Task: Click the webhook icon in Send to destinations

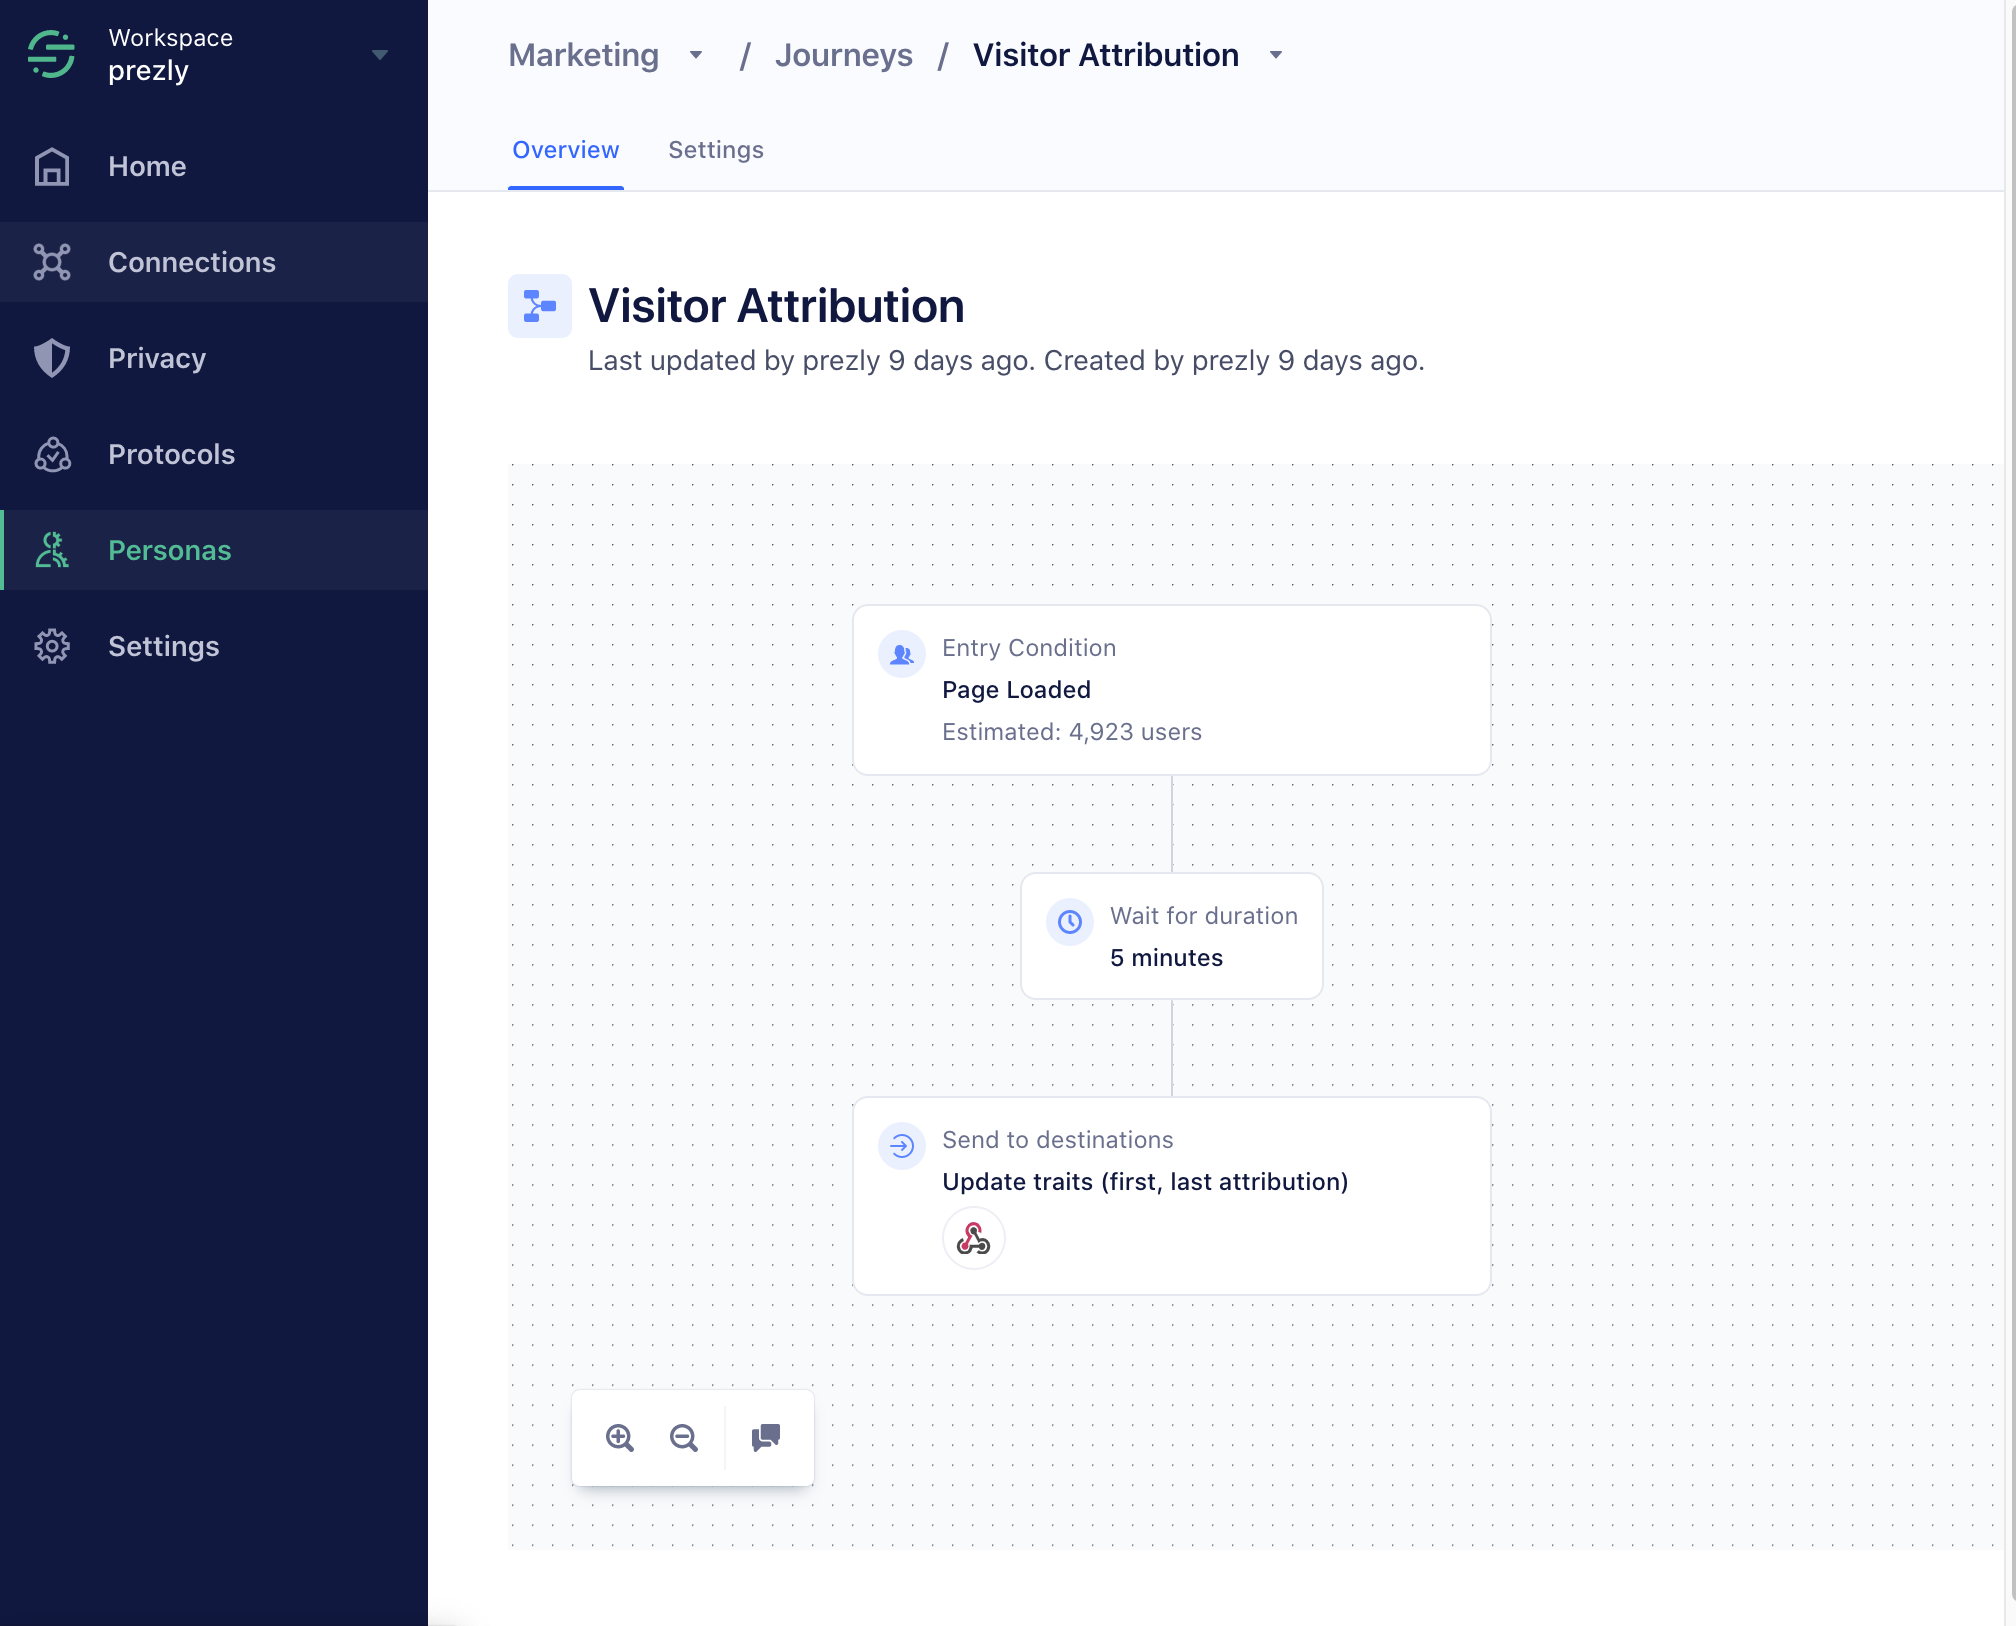Action: [972, 1238]
